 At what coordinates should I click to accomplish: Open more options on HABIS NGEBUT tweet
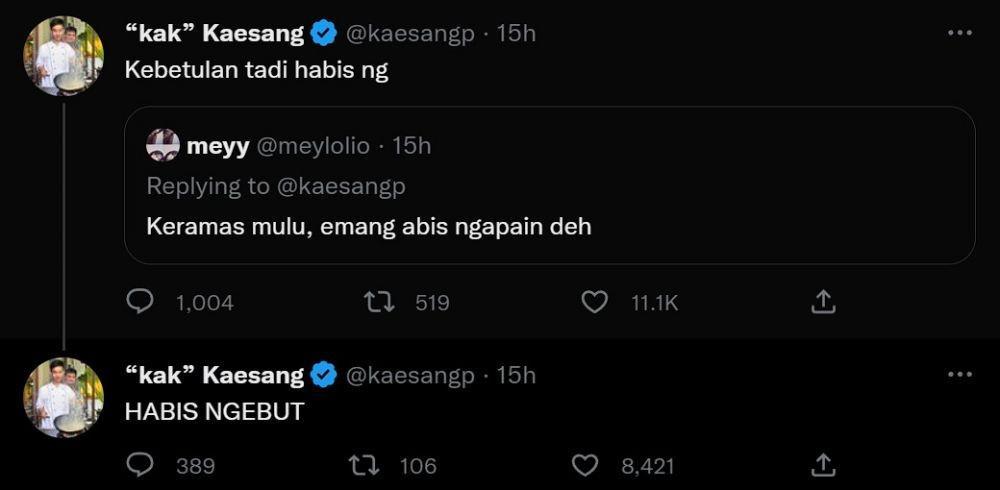[959, 375]
